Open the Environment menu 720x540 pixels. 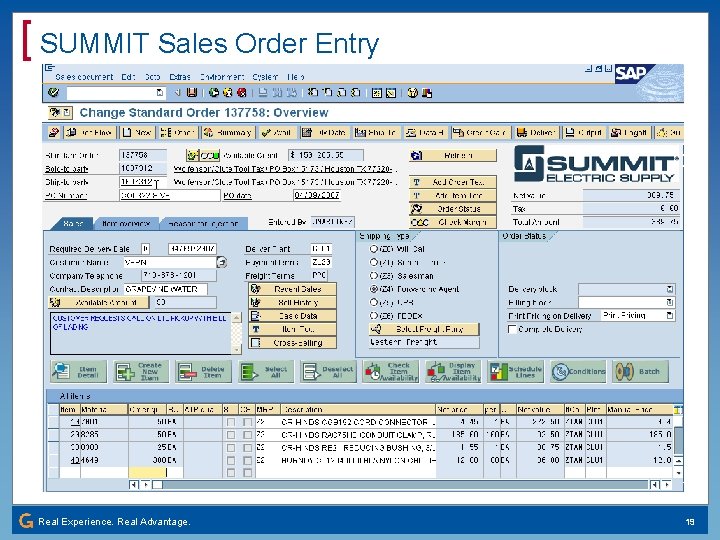(x=222, y=77)
